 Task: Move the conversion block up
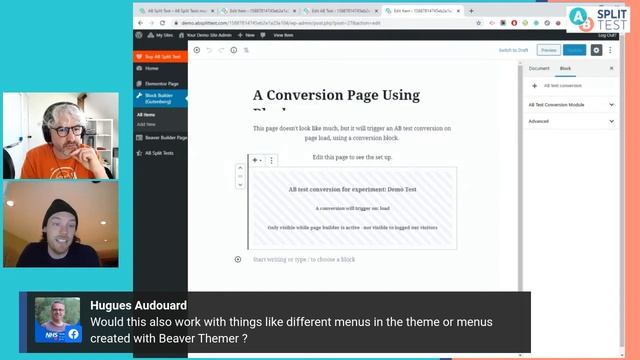click(x=240, y=168)
